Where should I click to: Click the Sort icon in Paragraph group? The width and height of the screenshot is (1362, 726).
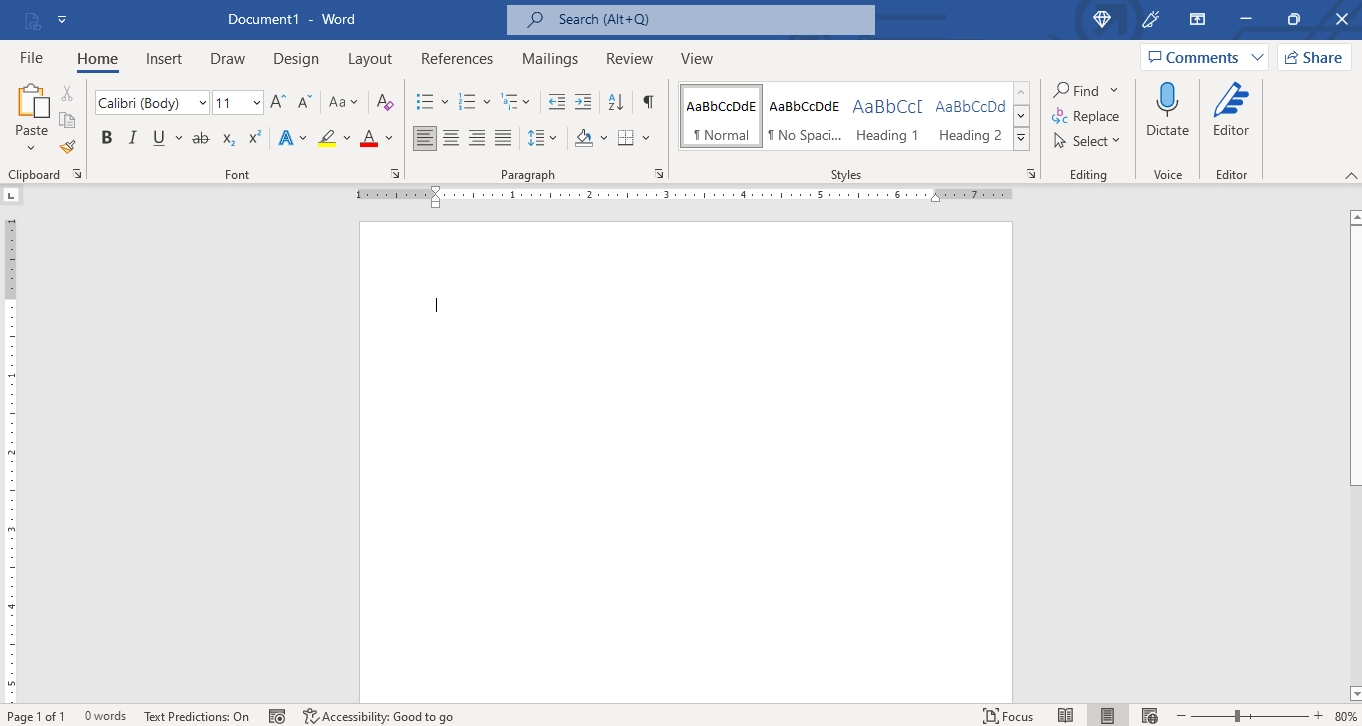pos(614,101)
